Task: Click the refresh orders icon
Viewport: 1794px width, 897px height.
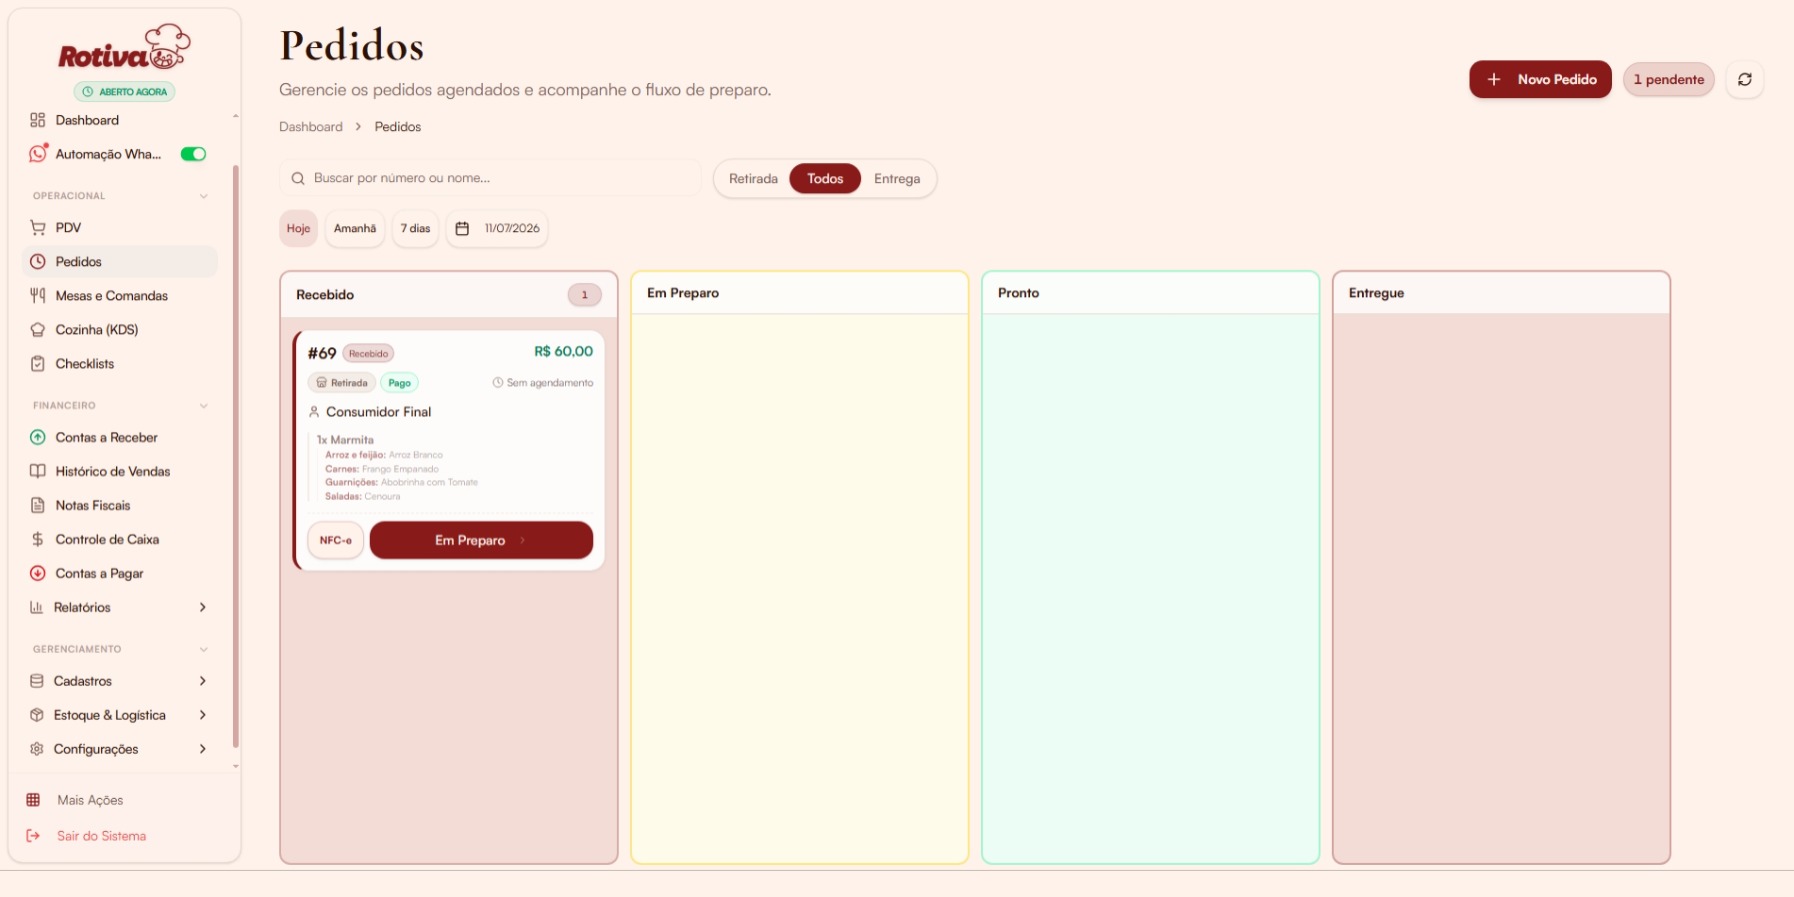Action: (x=1744, y=79)
